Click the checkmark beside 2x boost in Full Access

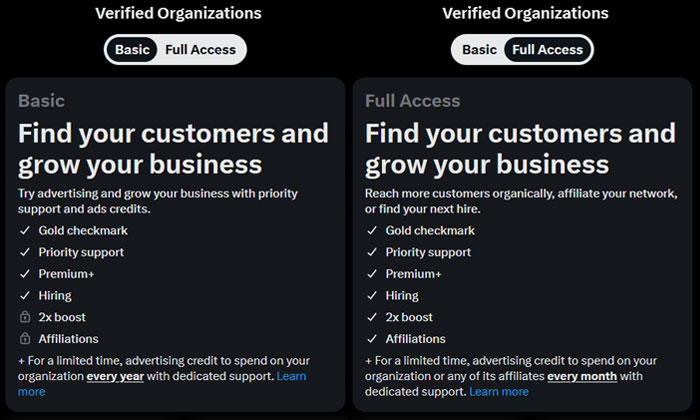372,317
